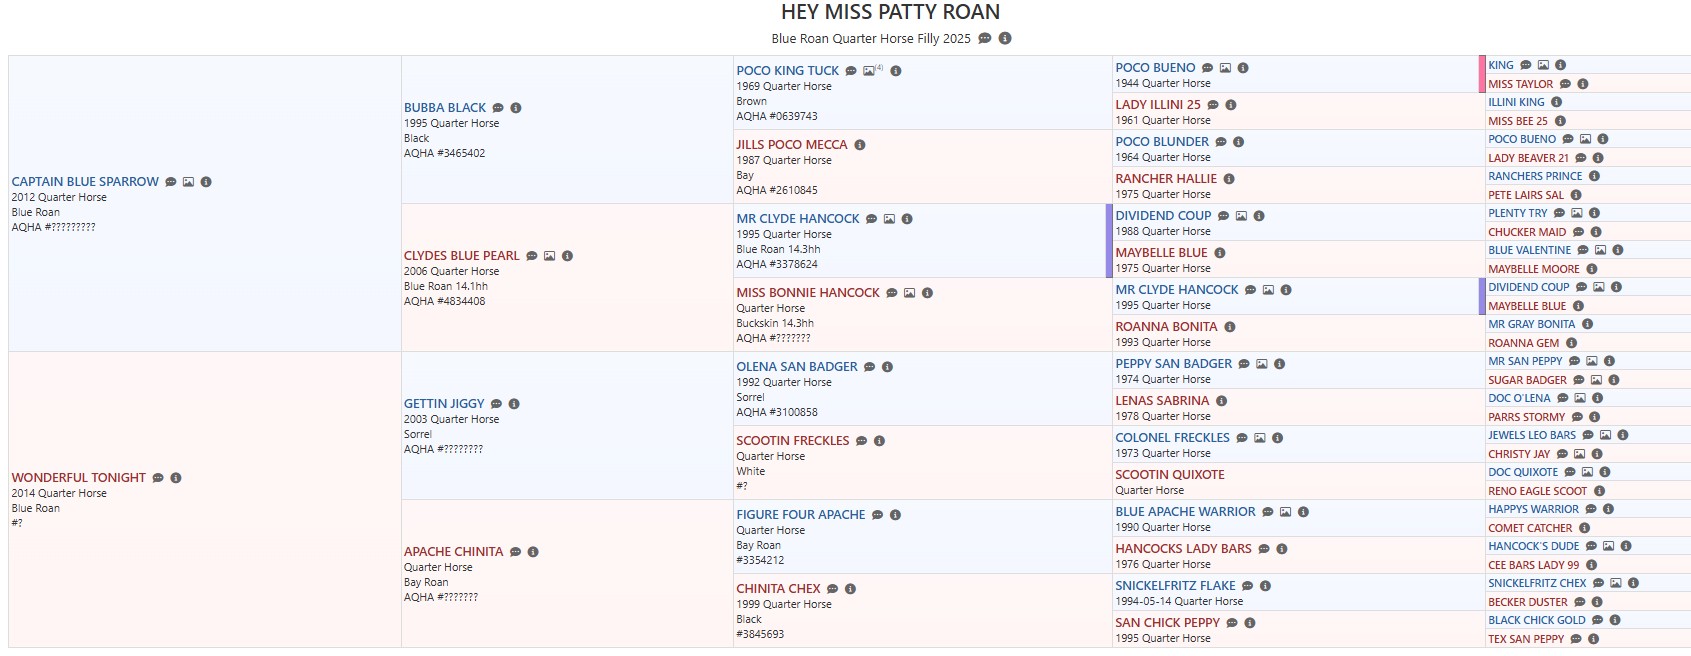Image resolution: width=1691 pixels, height=656 pixels.
Task: Click info icon next to Jills Poco Mecca
Action: [860, 145]
